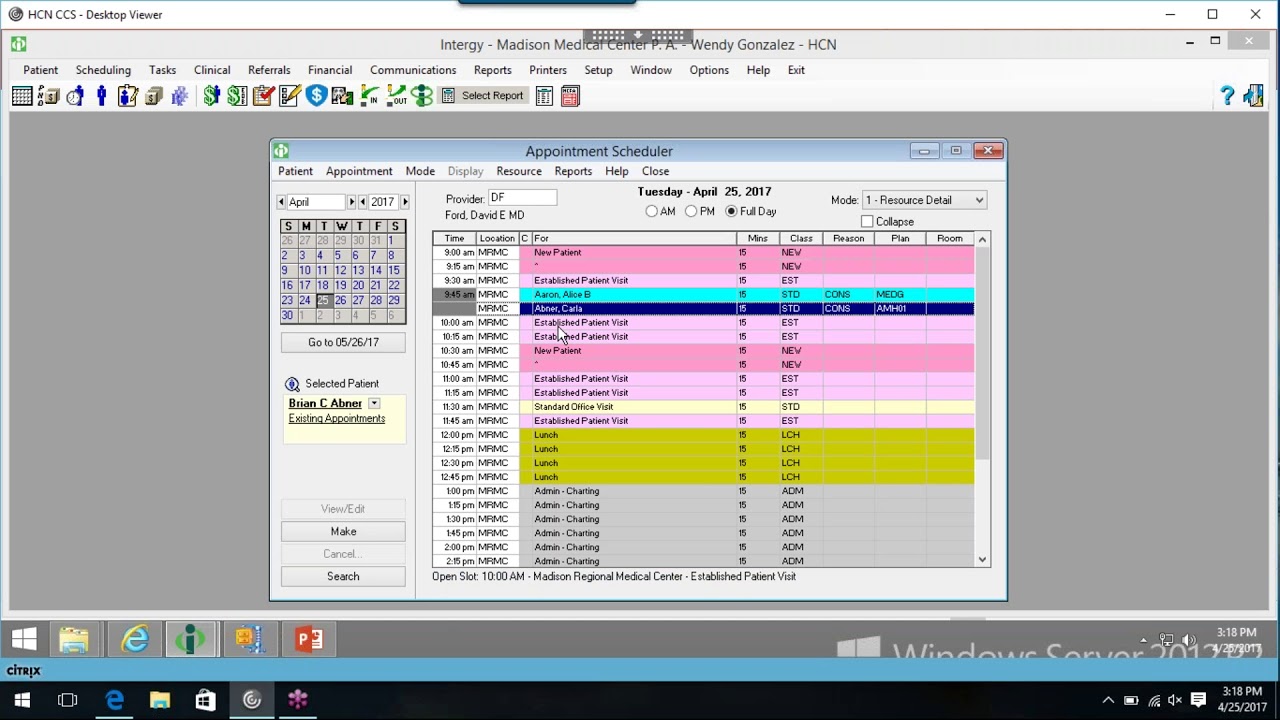Screen dimensions: 1280x720
Task: Open Internet Explorer from inner taskbar
Action: [x=134, y=639]
